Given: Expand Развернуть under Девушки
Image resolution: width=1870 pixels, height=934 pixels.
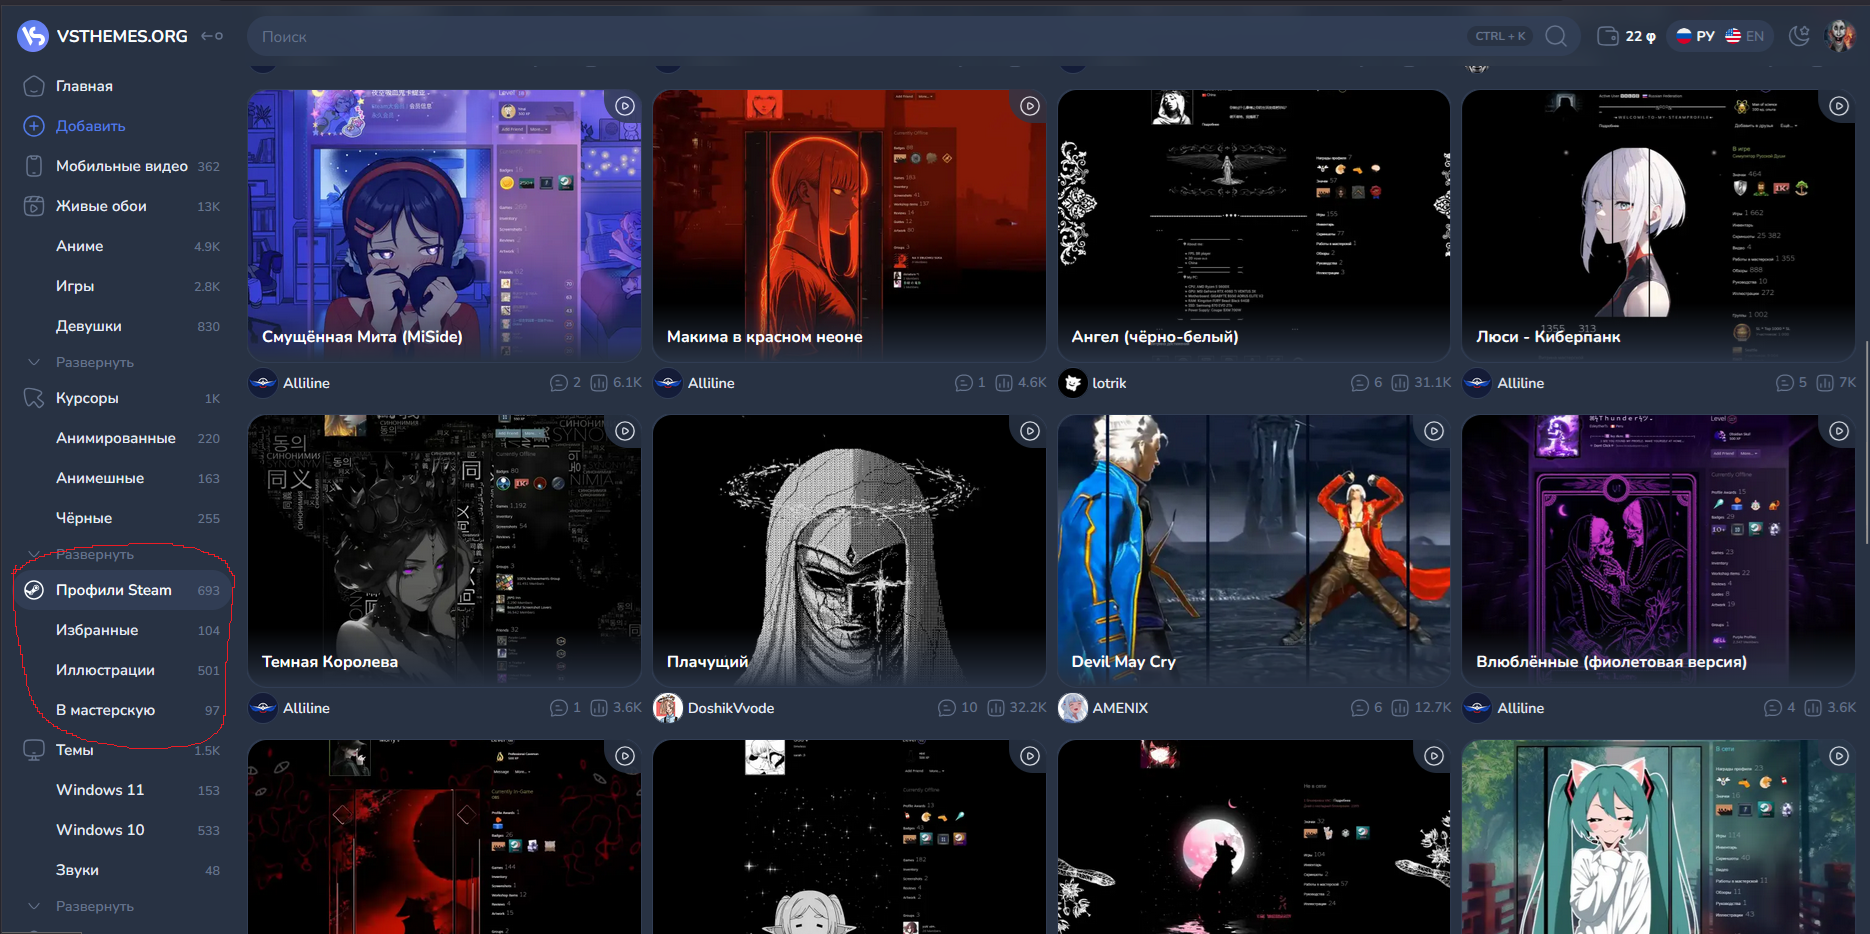Looking at the screenshot, I should coord(94,362).
